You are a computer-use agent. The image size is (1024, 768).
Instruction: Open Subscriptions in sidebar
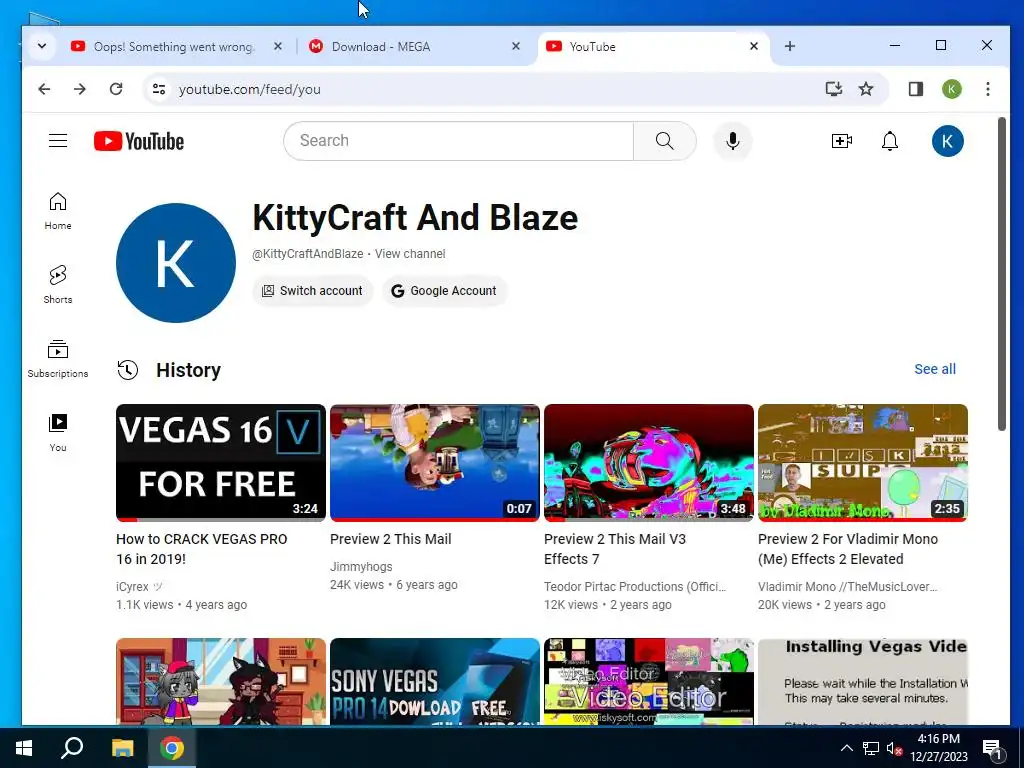pos(58,359)
